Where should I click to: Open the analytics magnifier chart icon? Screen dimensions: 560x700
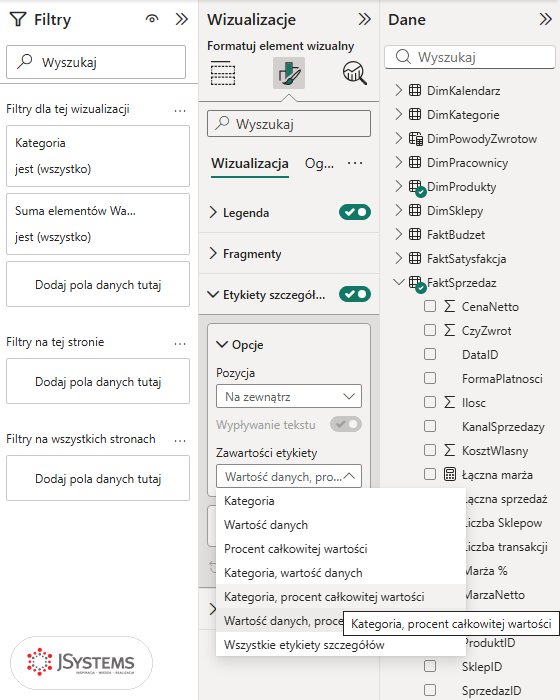coord(355,73)
